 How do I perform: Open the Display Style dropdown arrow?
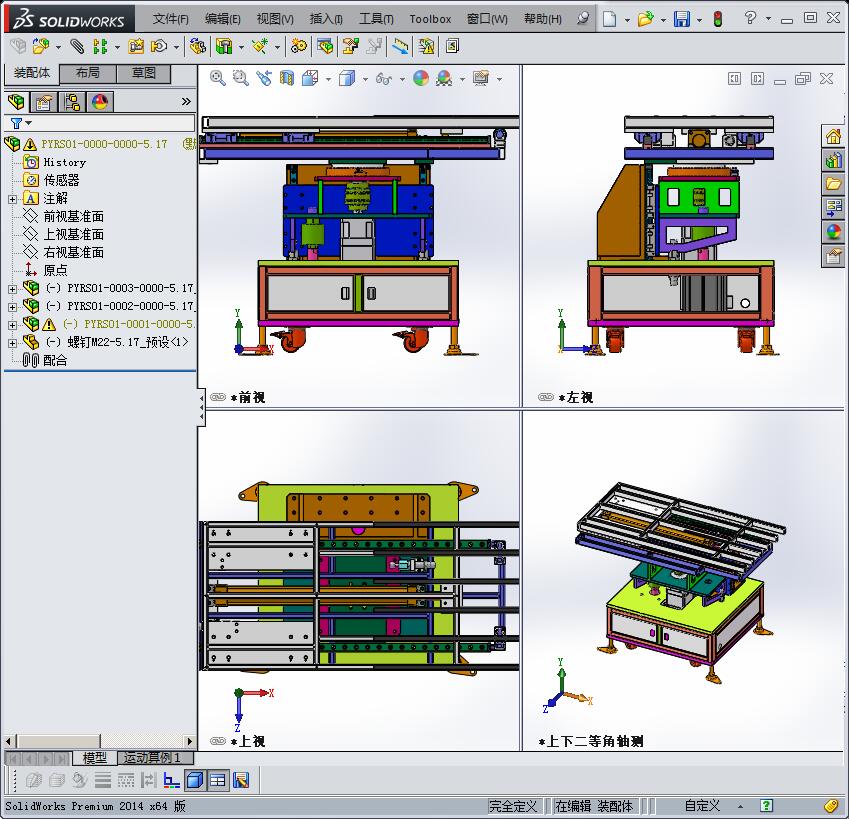365,79
